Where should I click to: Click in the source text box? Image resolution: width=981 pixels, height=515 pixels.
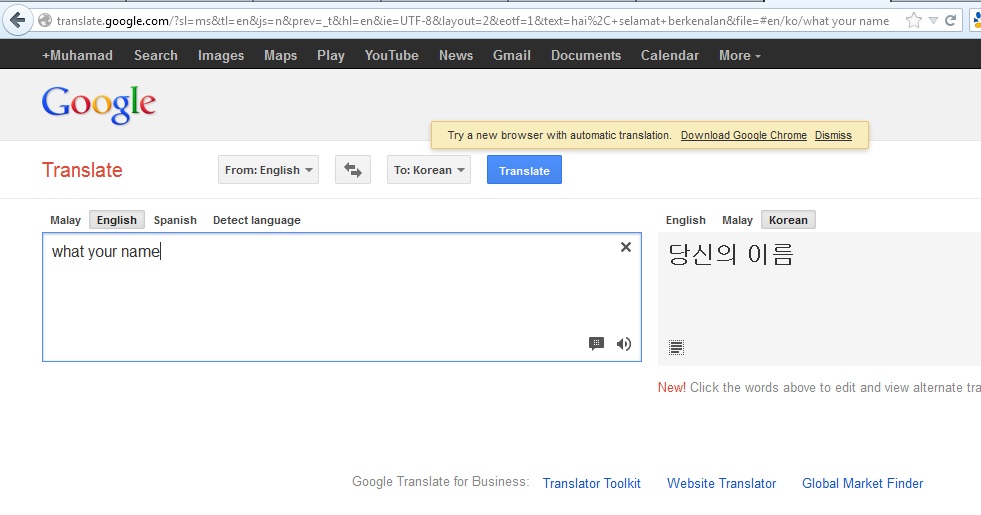coord(342,297)
